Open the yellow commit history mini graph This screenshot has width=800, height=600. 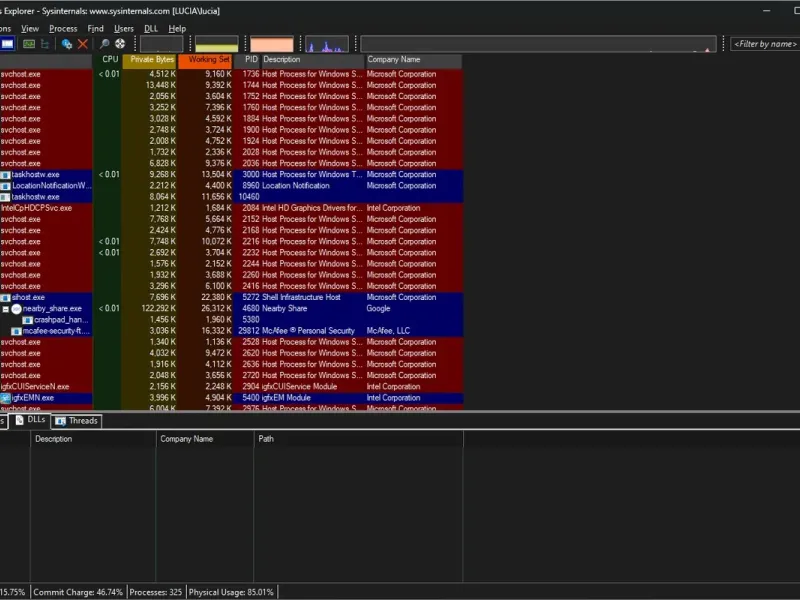click(x=216, y=44)
